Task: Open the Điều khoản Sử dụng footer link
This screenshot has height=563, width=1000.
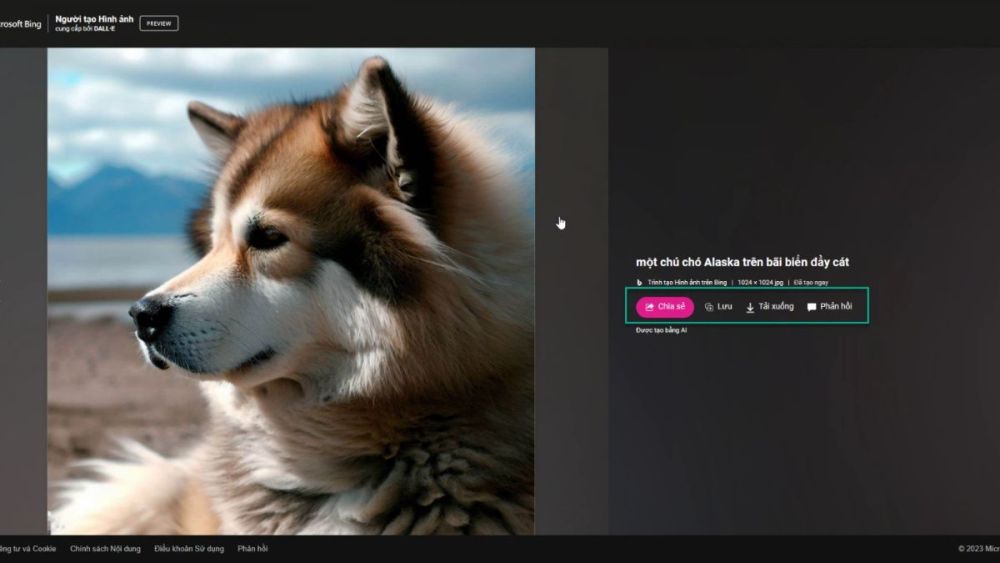Action: pos(189,548)
